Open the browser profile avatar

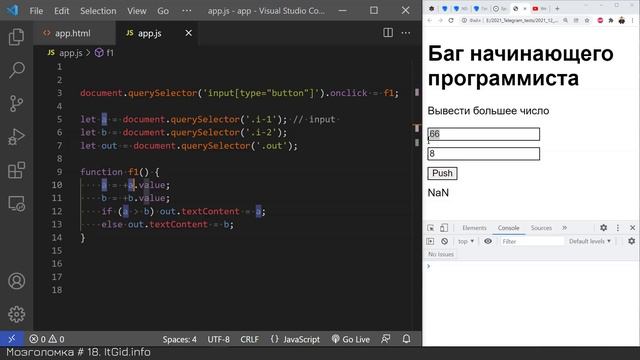622,20
